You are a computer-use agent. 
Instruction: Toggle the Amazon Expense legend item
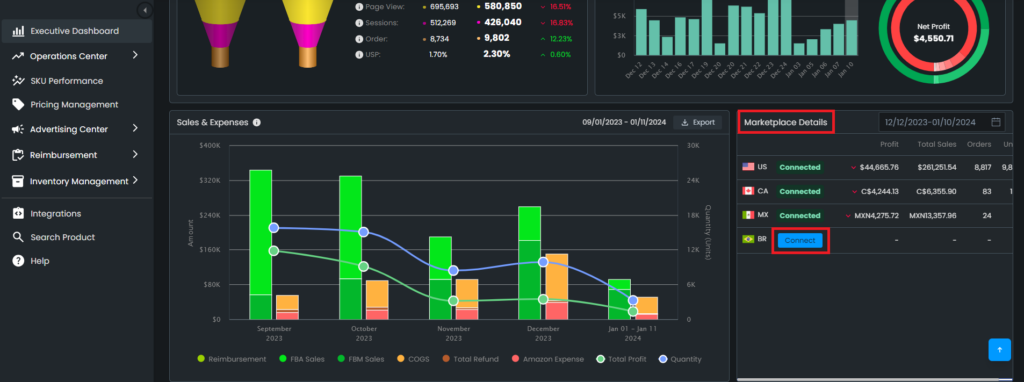tap(548, 359)
